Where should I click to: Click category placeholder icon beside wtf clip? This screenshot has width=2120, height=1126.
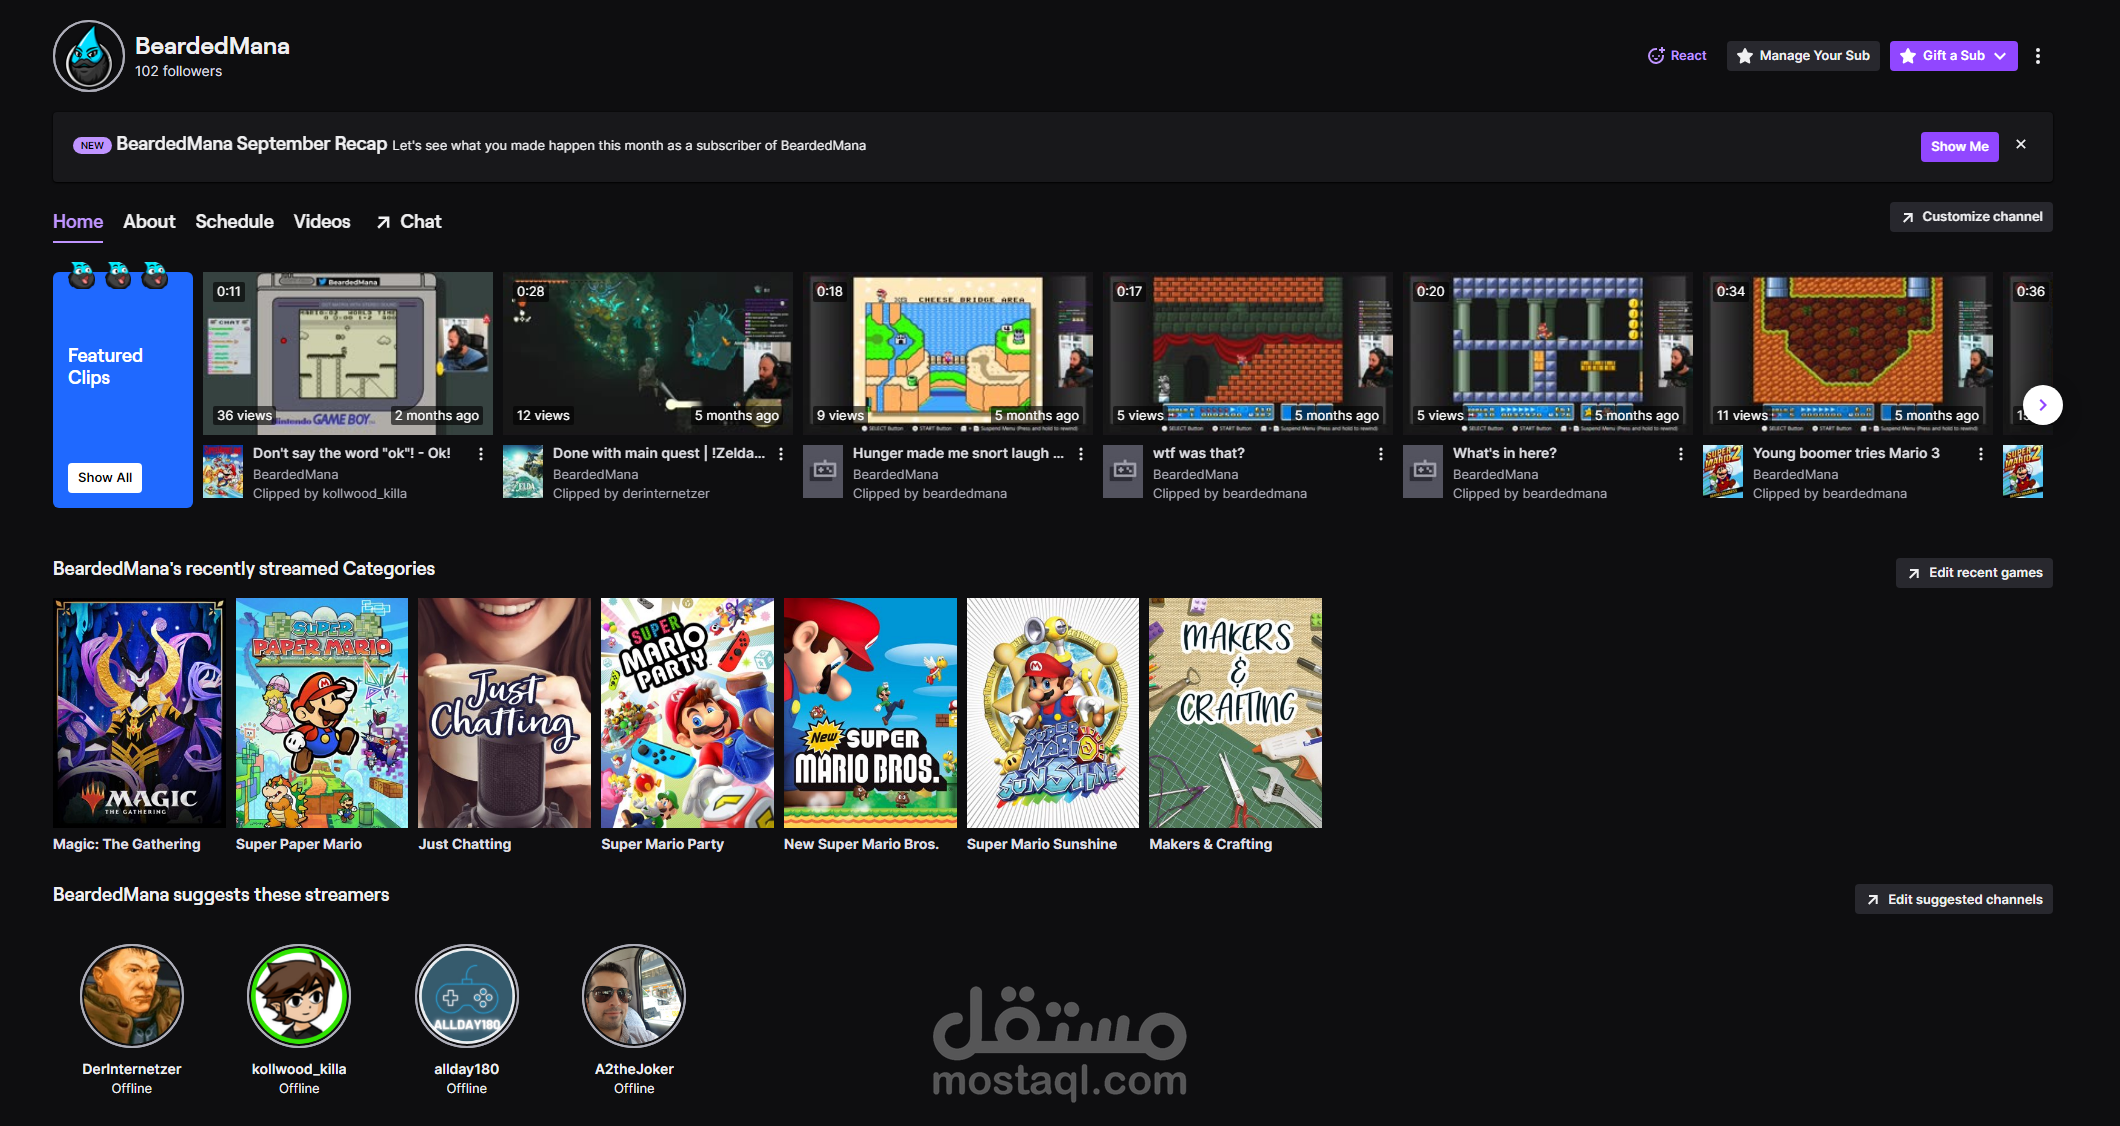[x=1123, y=472]
